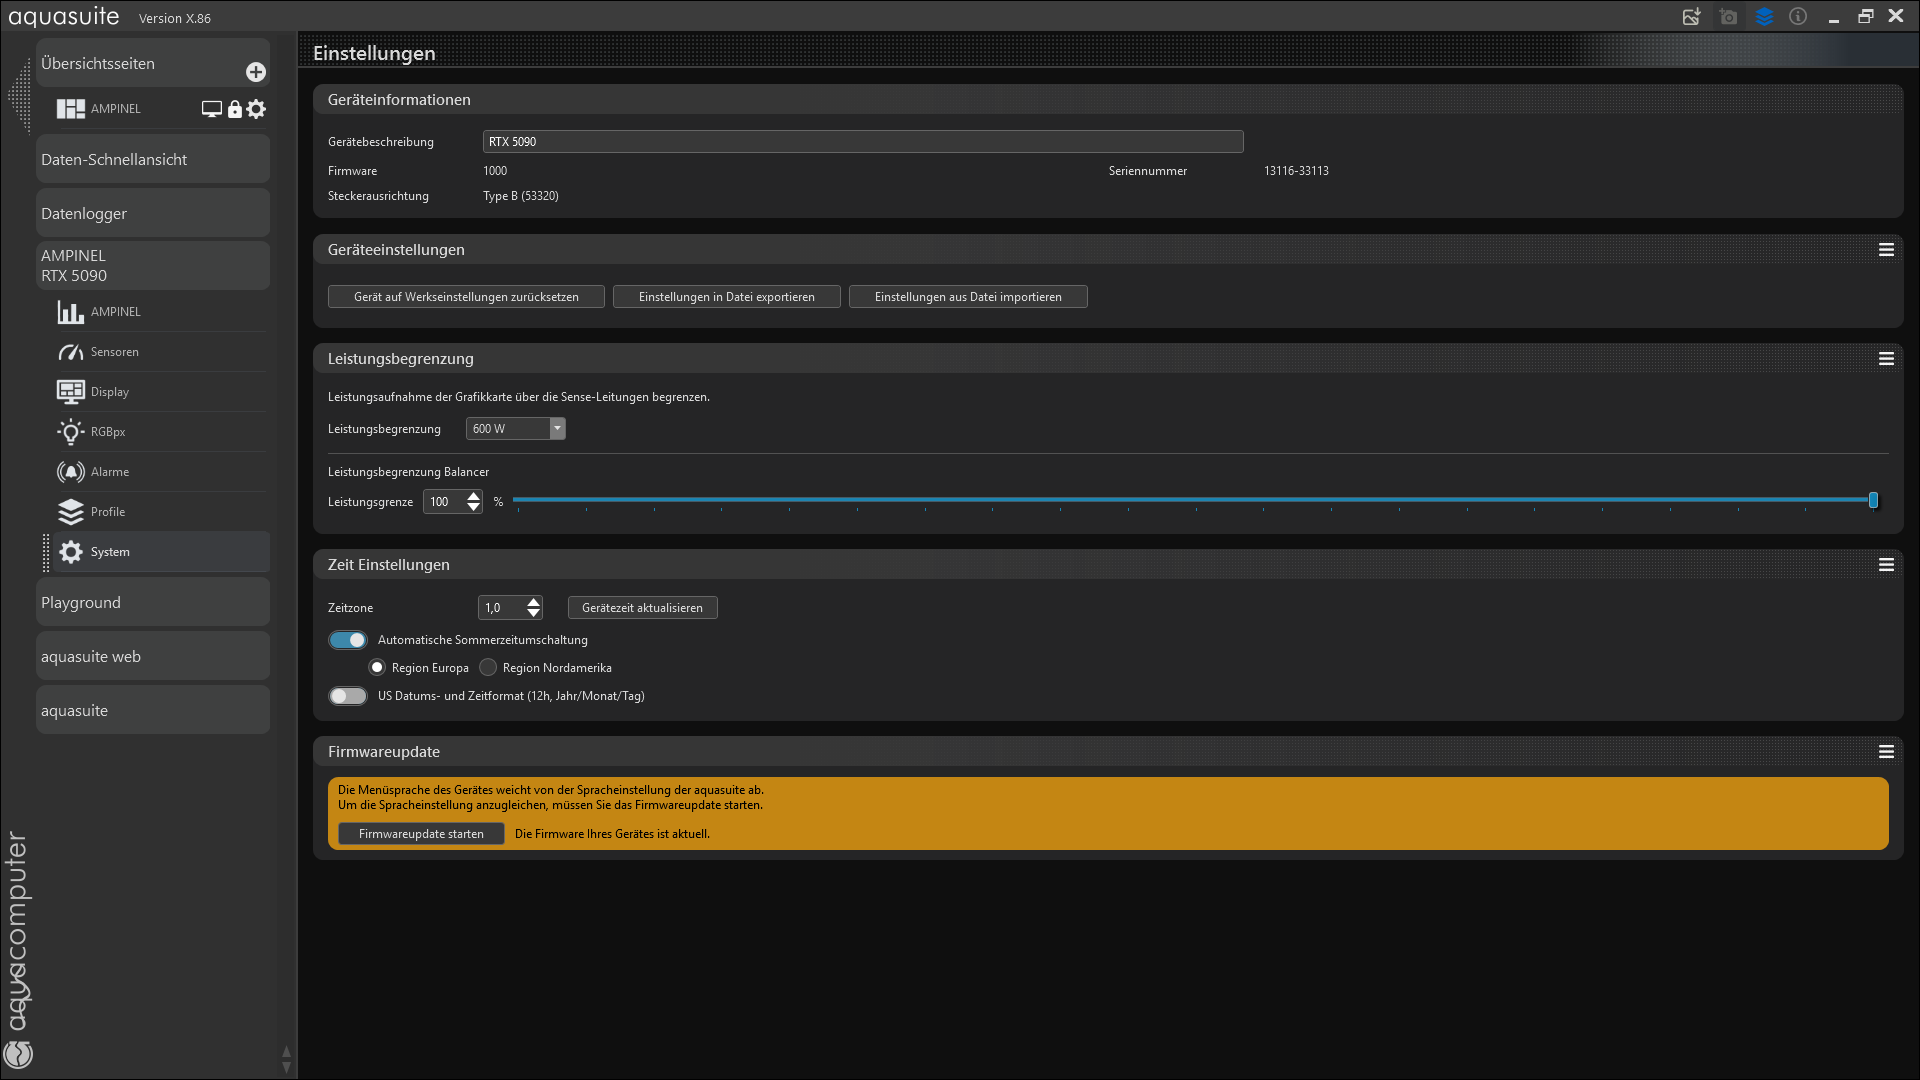Click the blue layers icon in title bar
Screen dimensions: 1920x1080
[1764, 17]
